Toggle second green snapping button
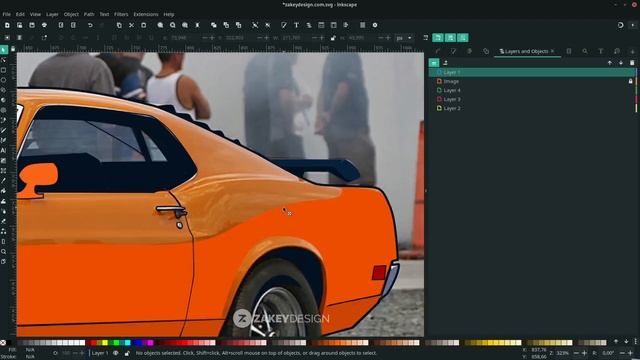This screenshot has height=360, width=640. tap(450, 38)
